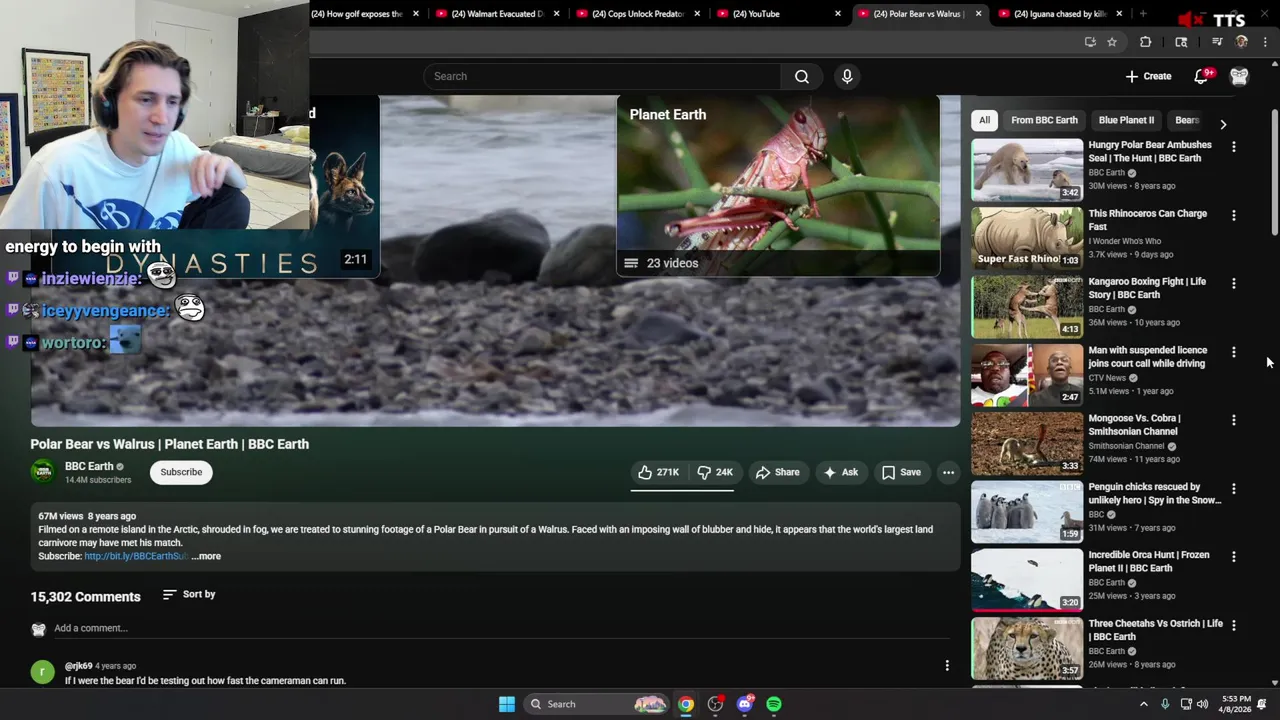
Task: Open Mongoose Vs. Cobra thumbnail
Action: point(1027,444)
